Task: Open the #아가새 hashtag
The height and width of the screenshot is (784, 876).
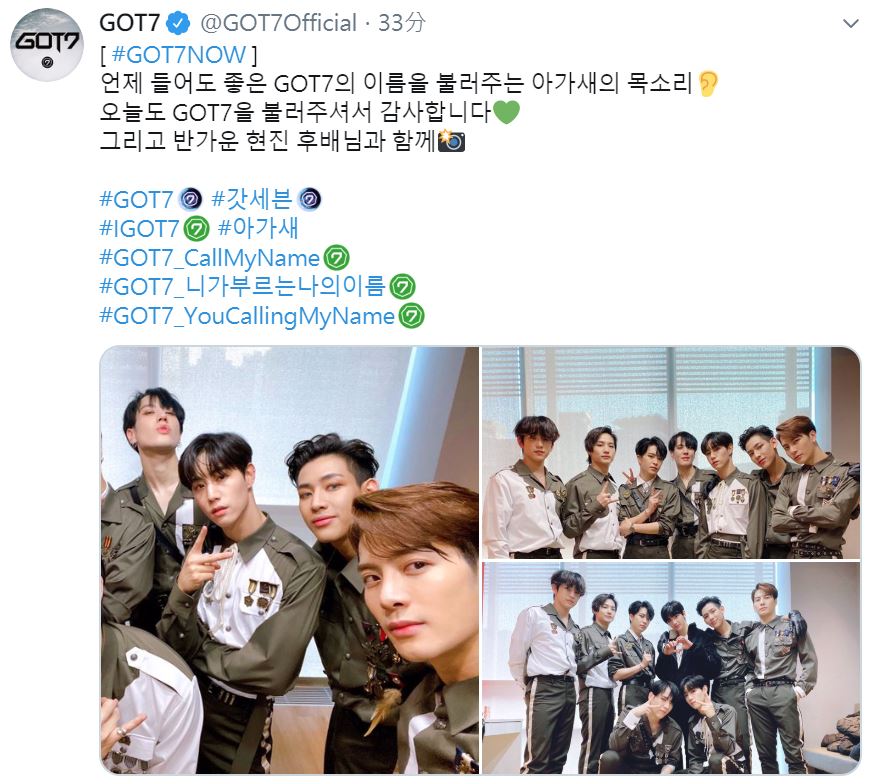Action: (x=258, y=228)
